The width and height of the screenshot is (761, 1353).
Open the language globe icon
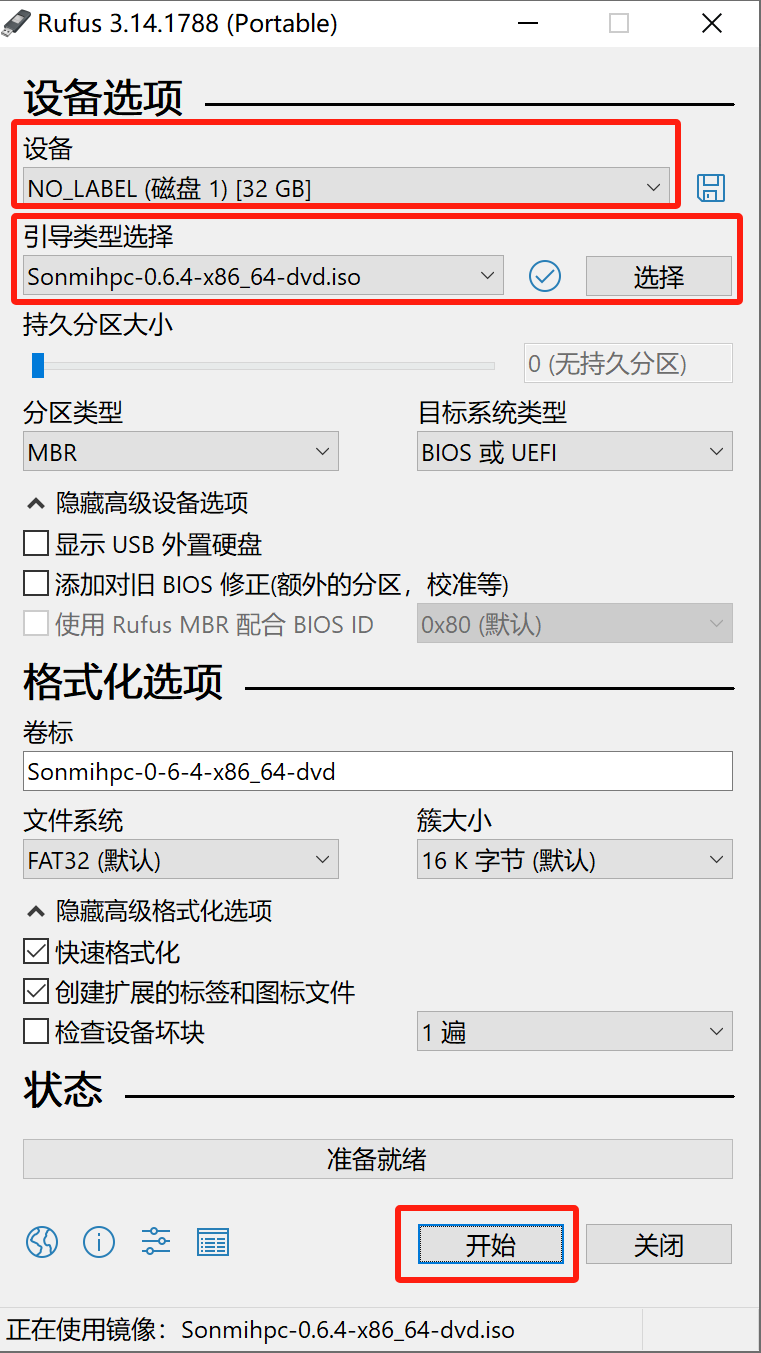click(42, 1243)
